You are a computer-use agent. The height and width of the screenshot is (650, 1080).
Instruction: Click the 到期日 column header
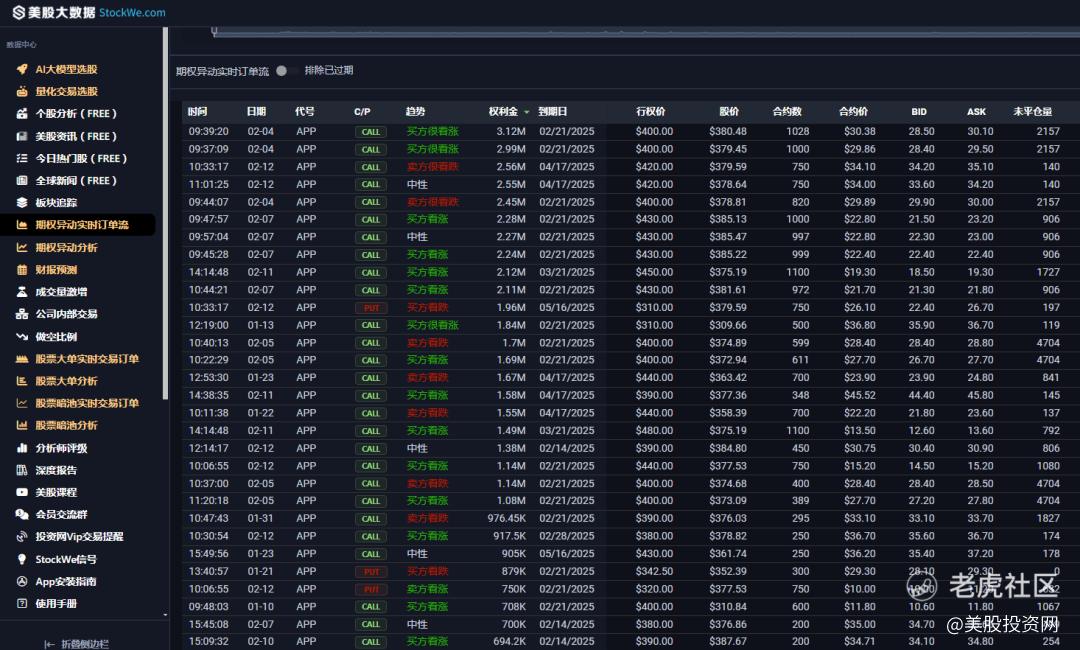tap(552, 111)
